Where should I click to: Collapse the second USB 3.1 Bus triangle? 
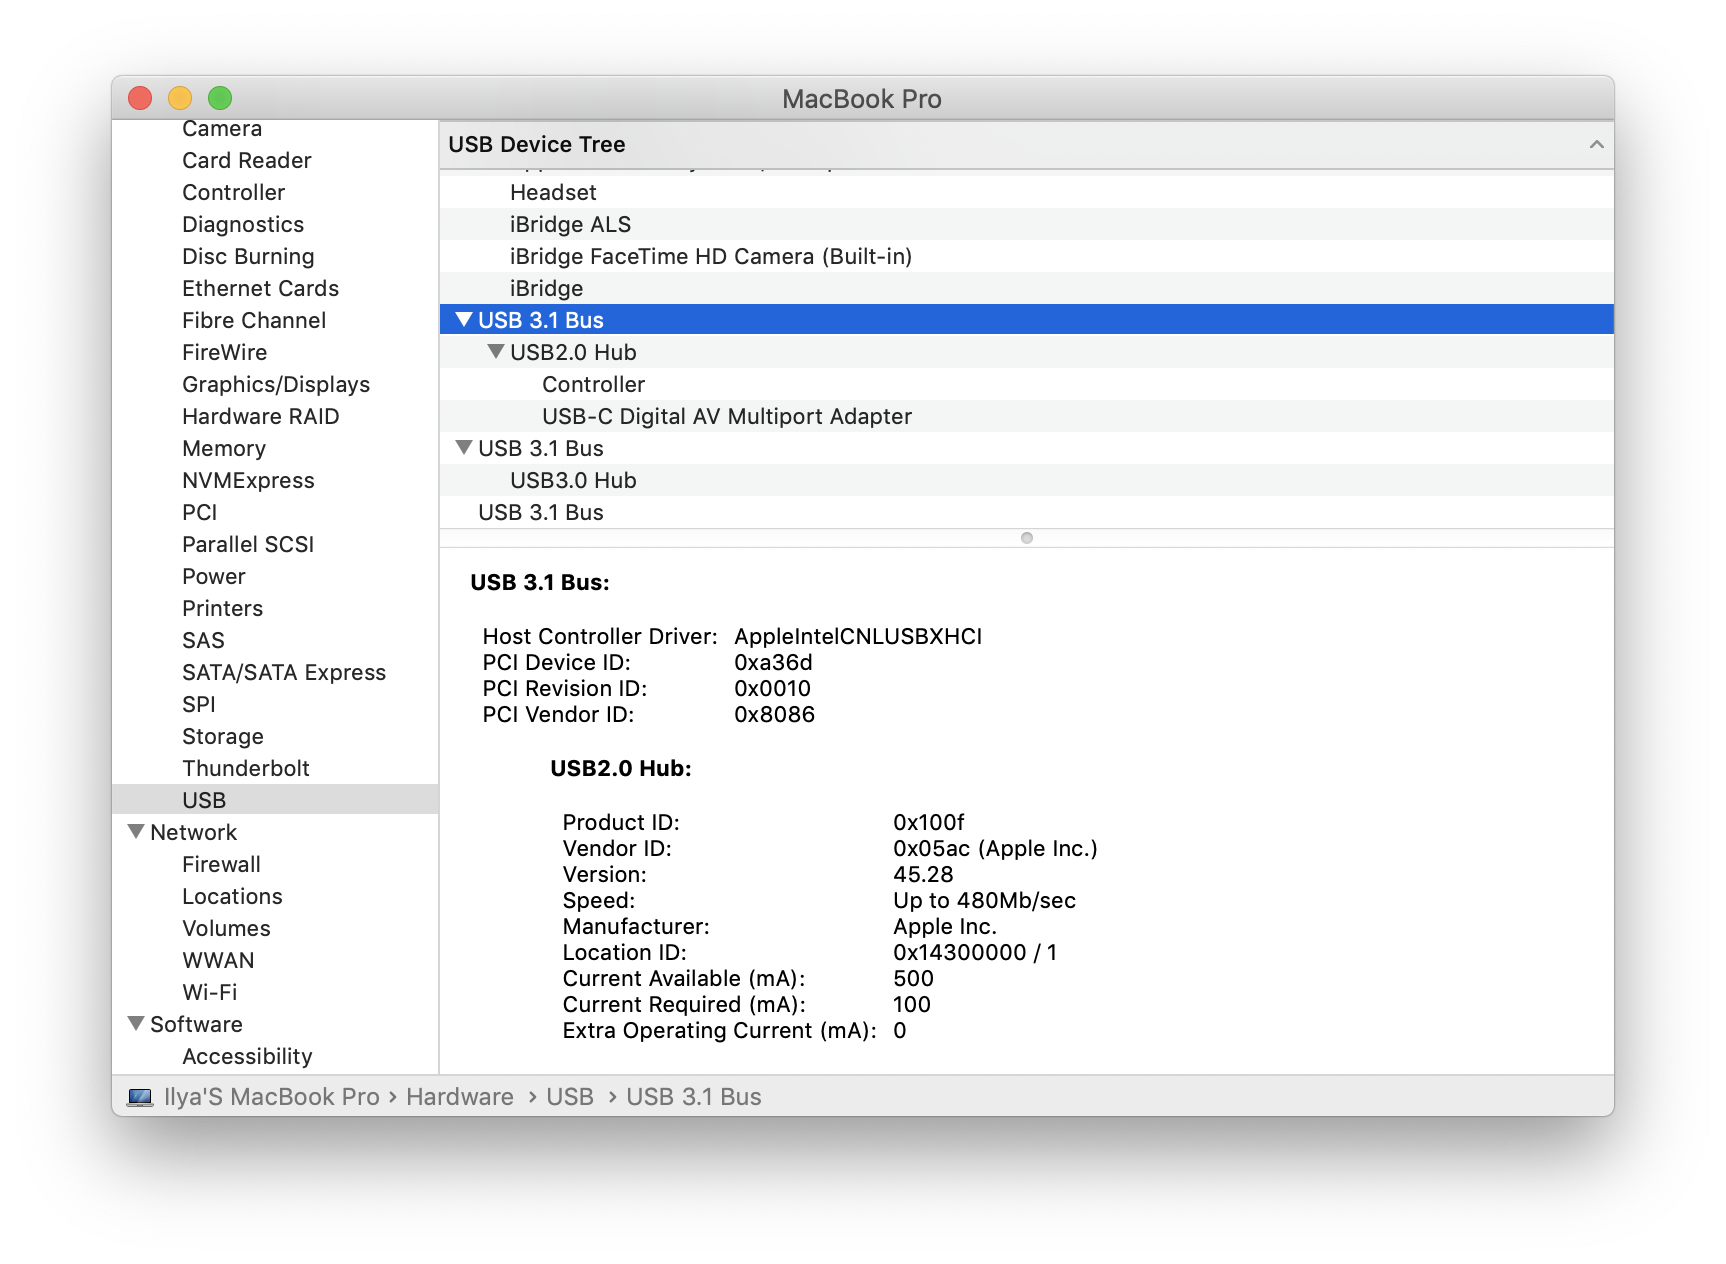(x=464, y=448)
